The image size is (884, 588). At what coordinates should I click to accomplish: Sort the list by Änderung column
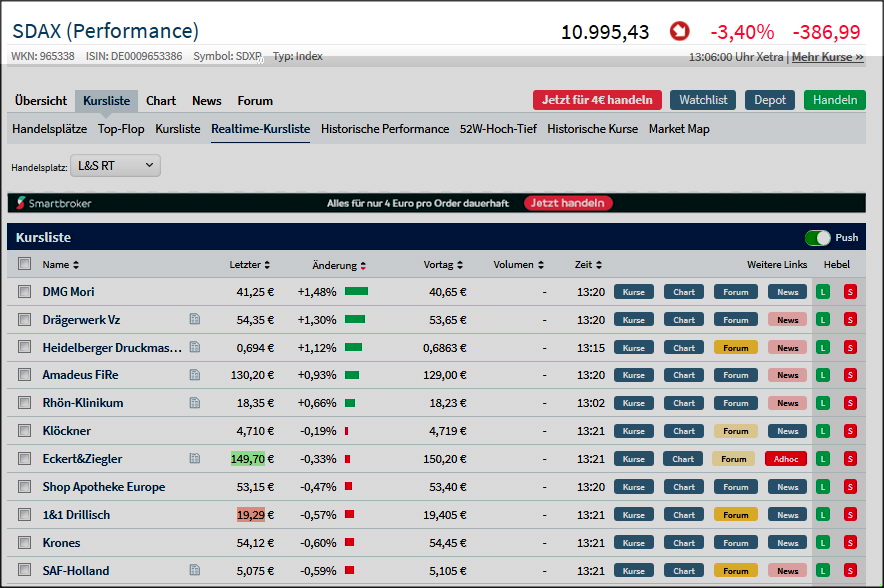click(339, 265)
